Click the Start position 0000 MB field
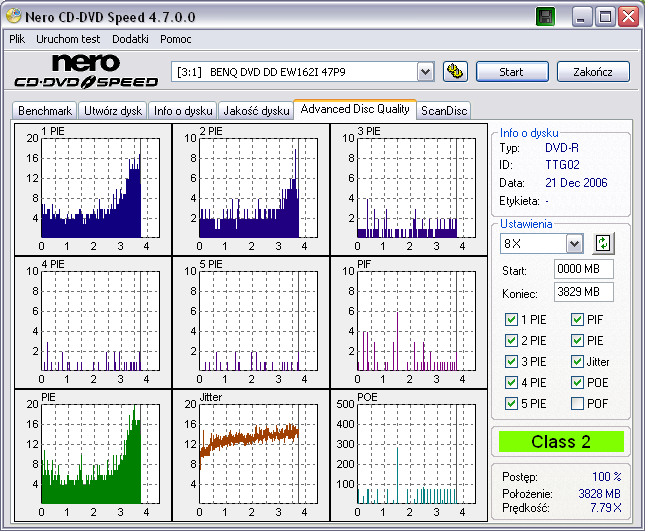 tap(584, 269)
